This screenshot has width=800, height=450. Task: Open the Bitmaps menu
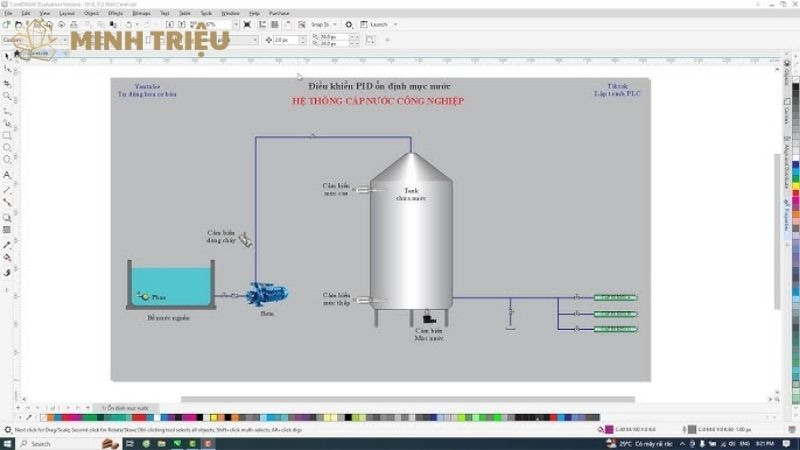[x=141, y=13]
